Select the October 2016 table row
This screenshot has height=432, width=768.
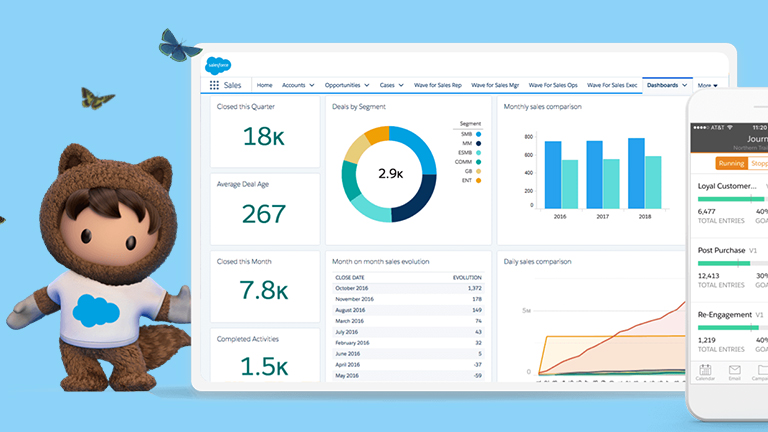(408, 287)
